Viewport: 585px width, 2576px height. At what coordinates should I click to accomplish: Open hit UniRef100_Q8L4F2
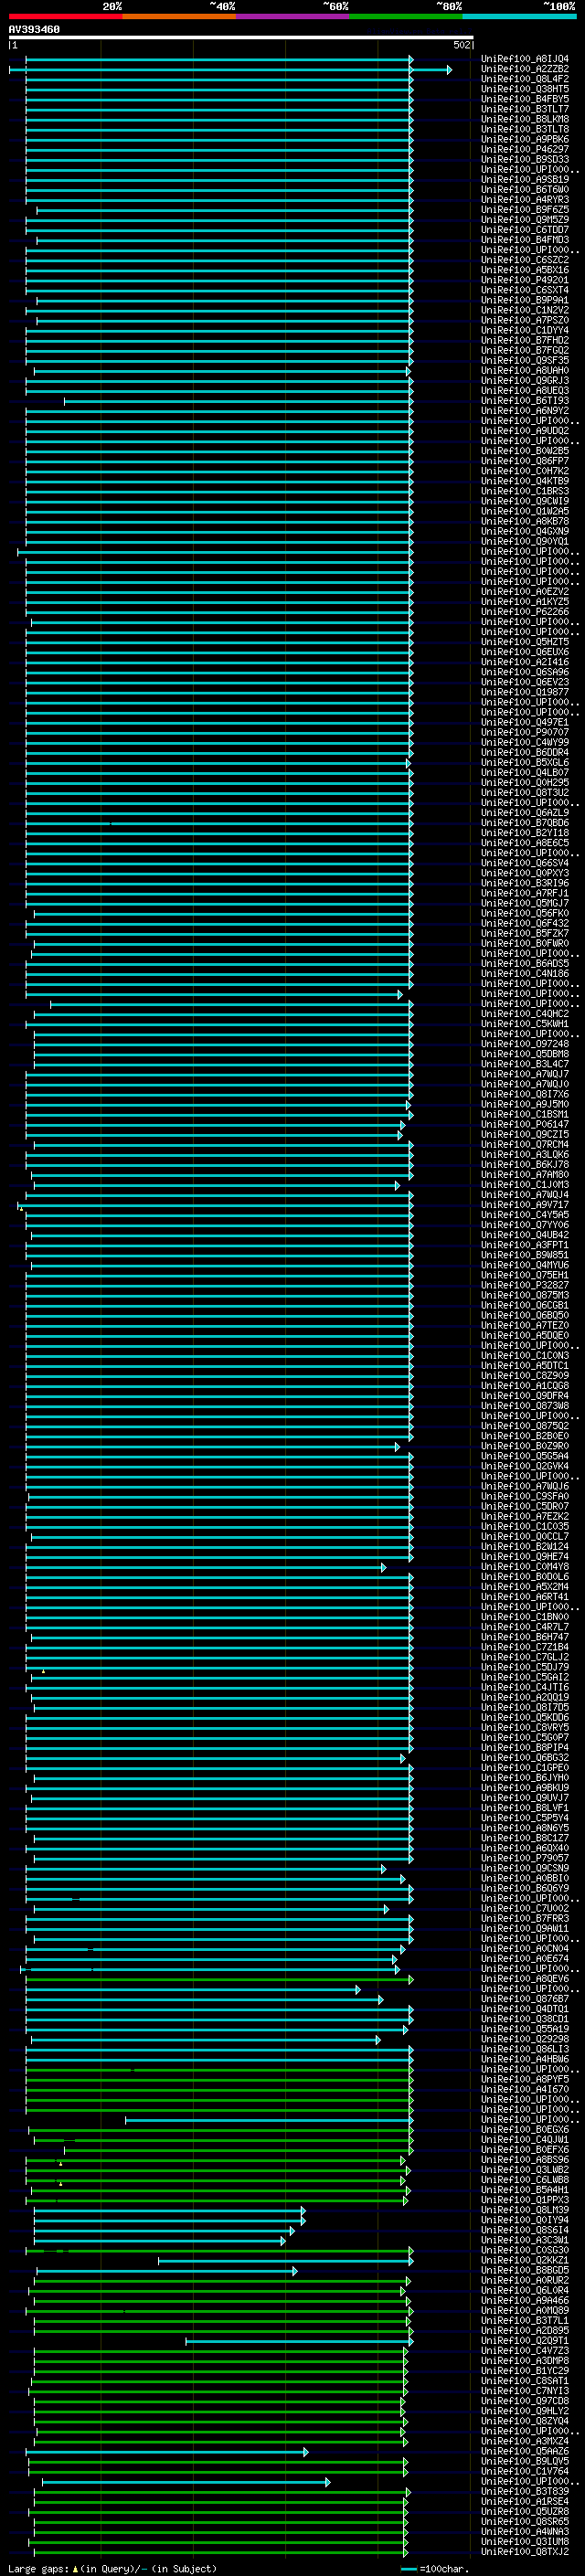(x=525, y=79)
